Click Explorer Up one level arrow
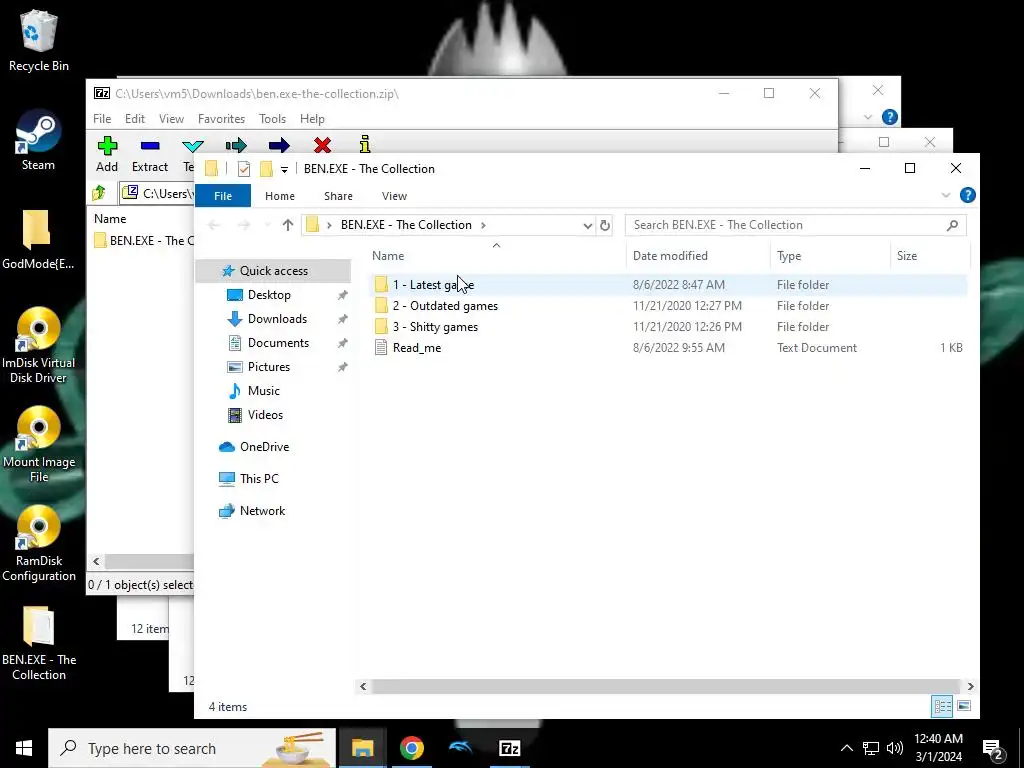 tap(287, 225)
